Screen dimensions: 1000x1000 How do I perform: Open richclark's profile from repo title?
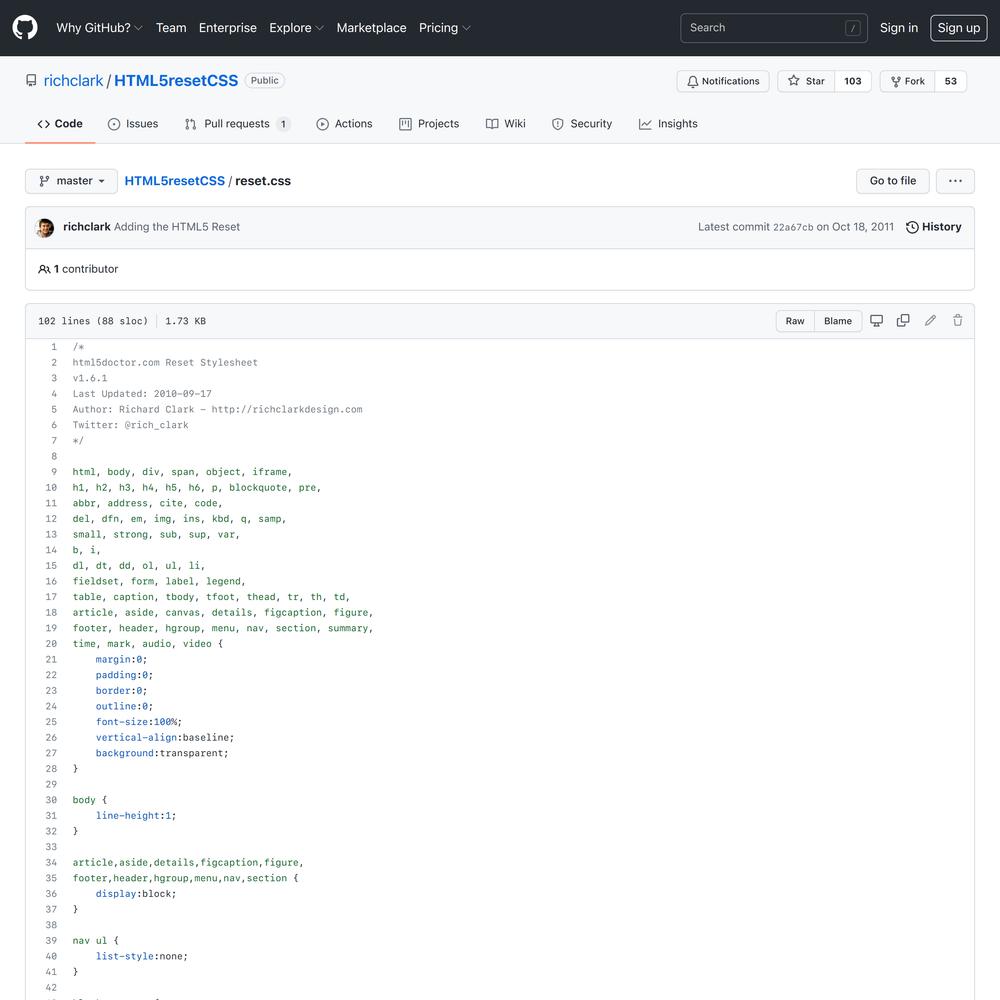(73, 81)
